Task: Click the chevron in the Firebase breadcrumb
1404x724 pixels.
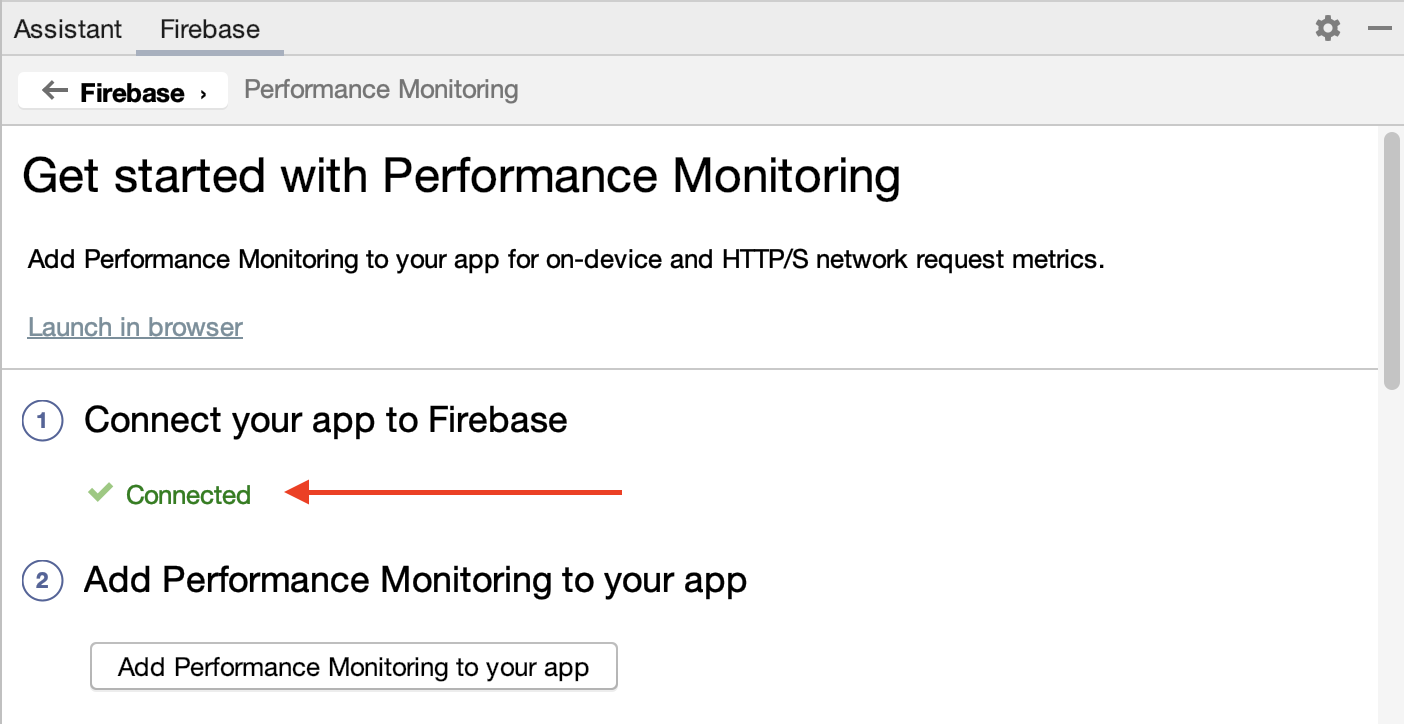Action: coord(206,92)
